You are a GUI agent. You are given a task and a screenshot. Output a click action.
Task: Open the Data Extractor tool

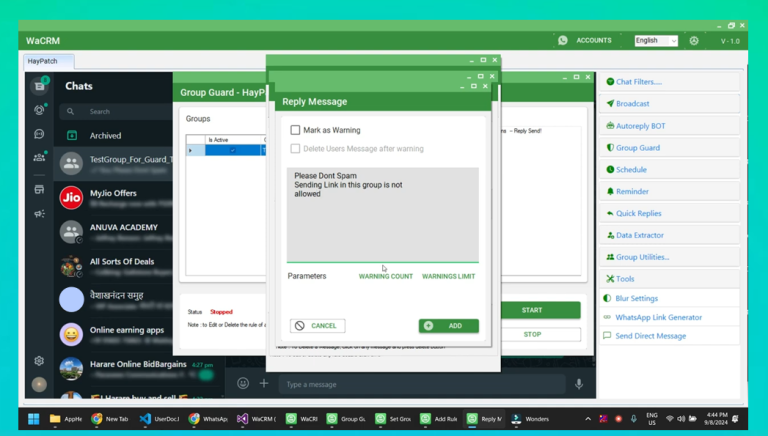(x=640, y=235)
